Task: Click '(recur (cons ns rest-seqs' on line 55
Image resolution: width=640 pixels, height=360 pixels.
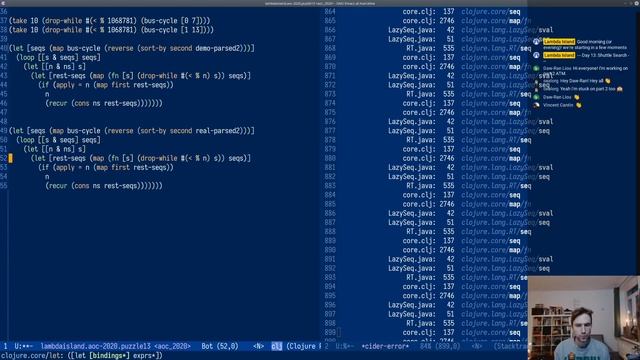Action: (x=91, y=186)
